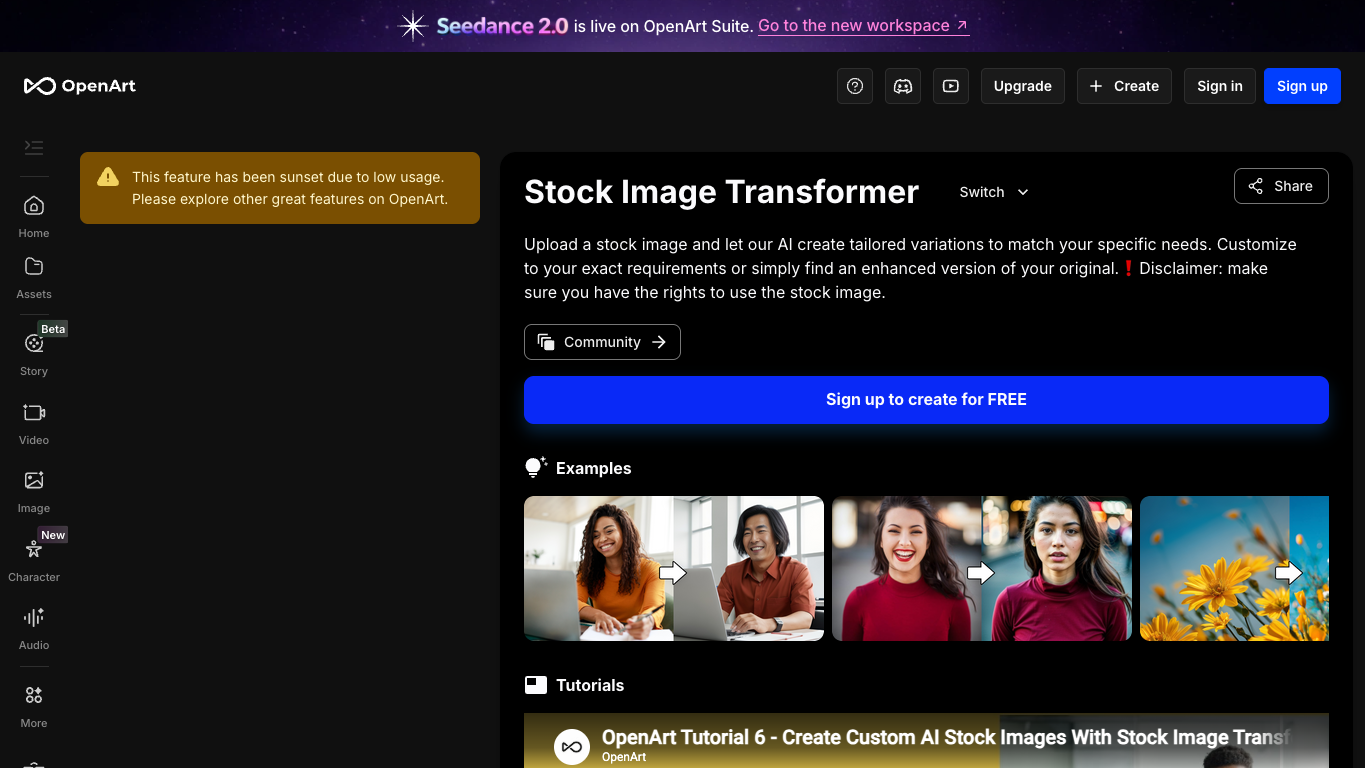Open Character feature in sidebar
Viewport: 1365px width, 768px height.
[34, 560]
